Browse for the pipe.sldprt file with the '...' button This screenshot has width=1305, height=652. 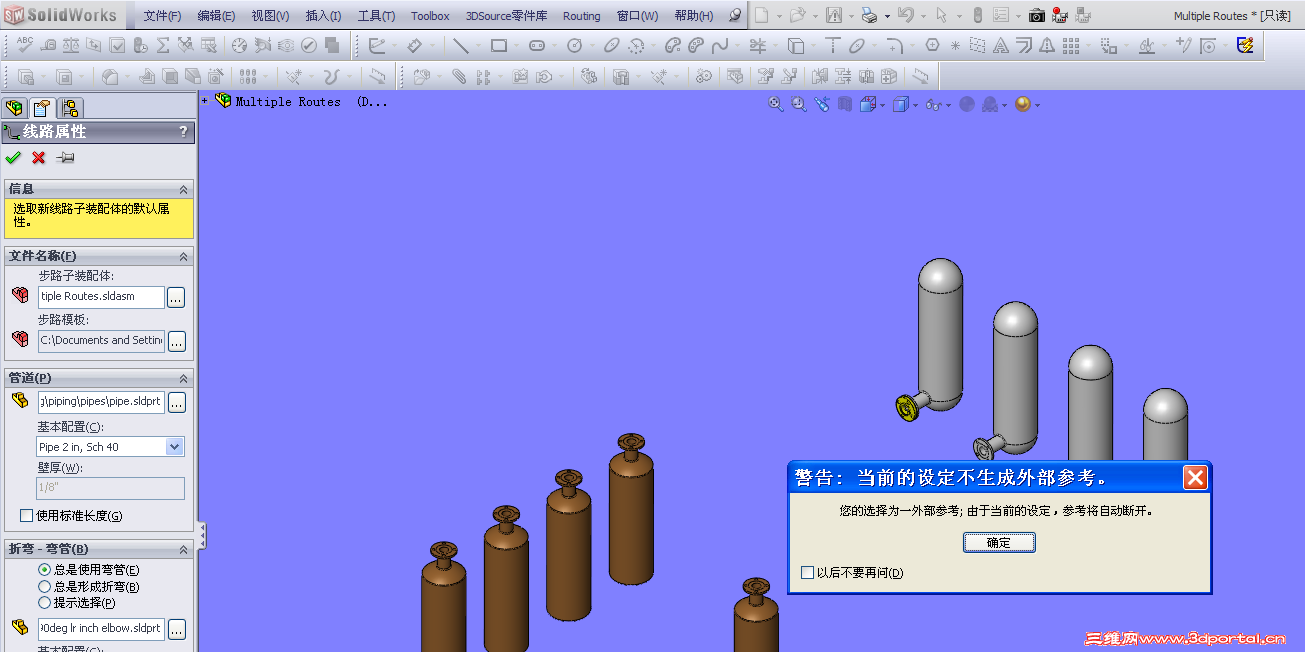click(177, 403)
